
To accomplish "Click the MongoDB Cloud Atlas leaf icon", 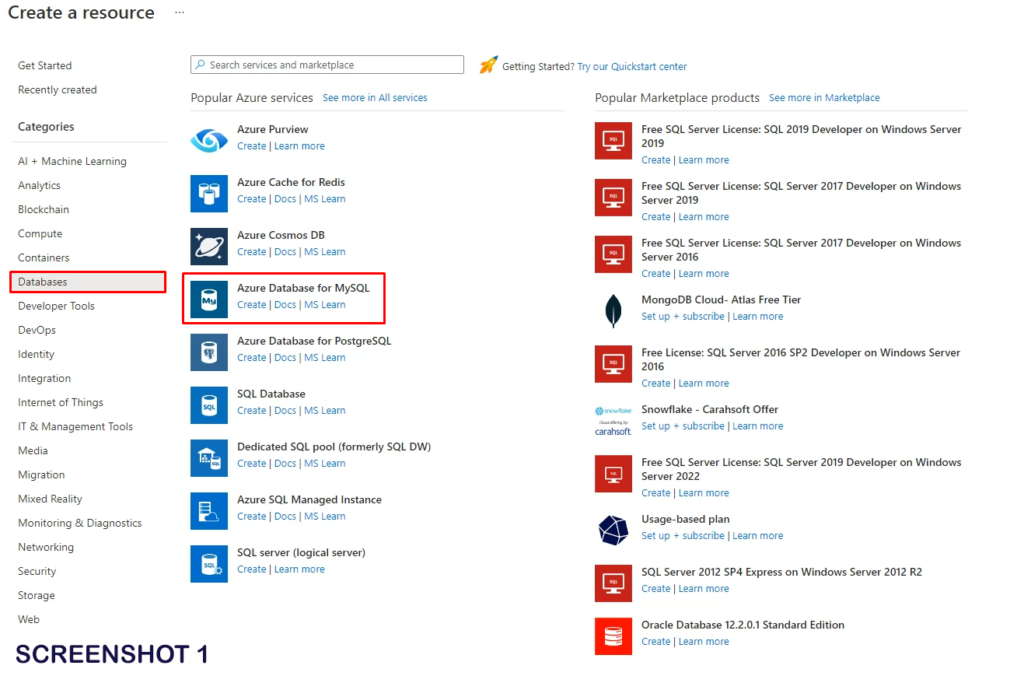I will [x=613, y=311].
